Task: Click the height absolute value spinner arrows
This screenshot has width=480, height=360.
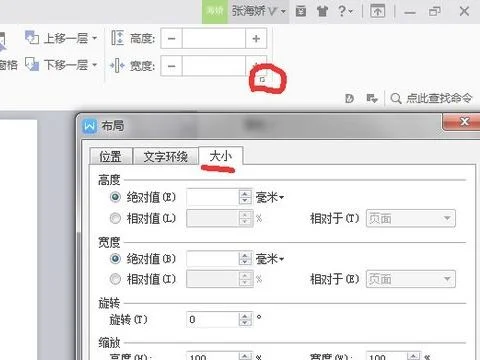Action: tap(245, 197)
